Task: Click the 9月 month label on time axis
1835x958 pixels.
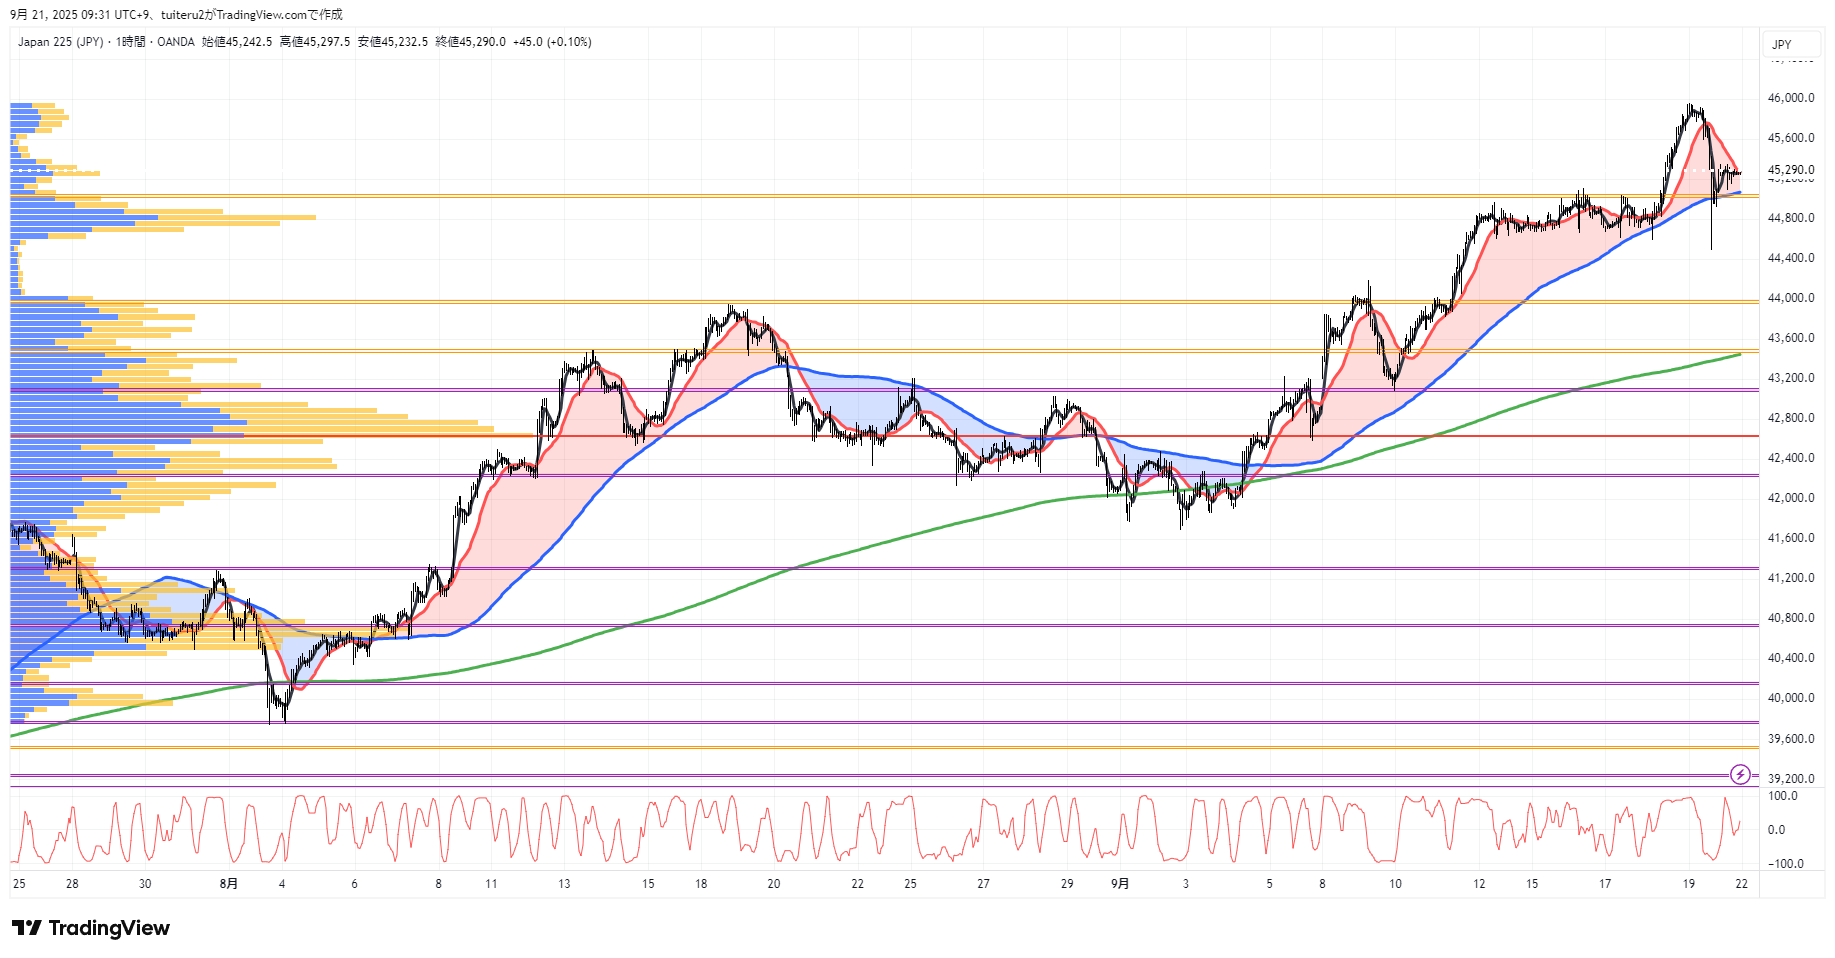Action: (x=1120, y=883)
